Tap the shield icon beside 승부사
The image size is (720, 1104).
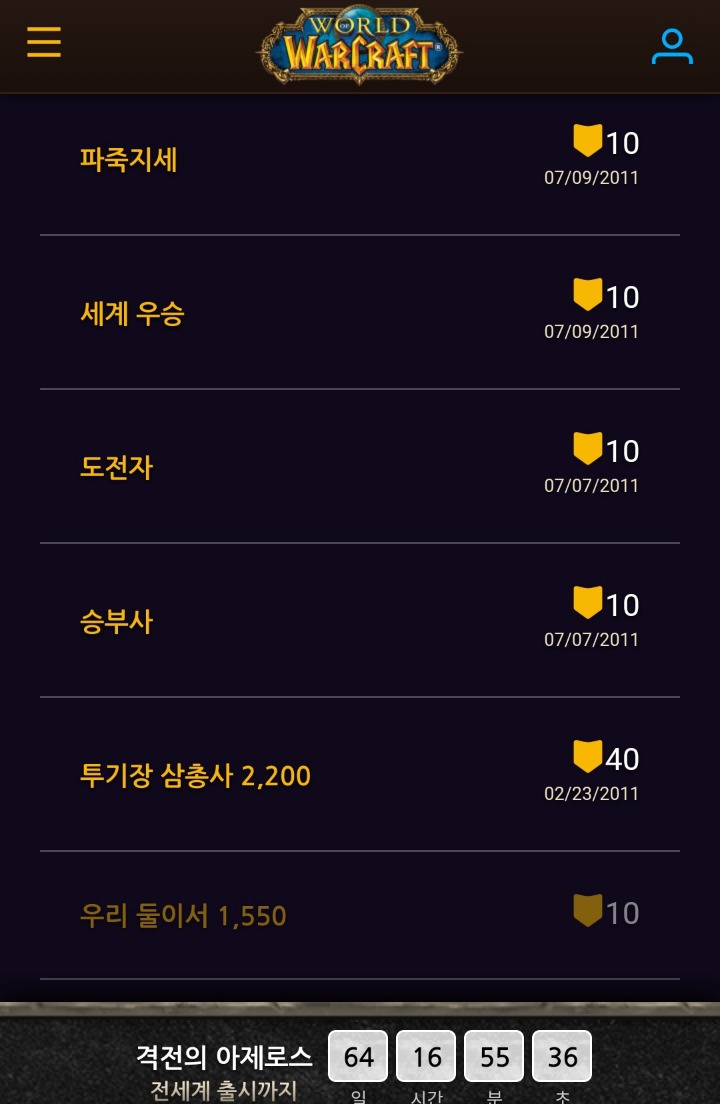pos(587,603)
